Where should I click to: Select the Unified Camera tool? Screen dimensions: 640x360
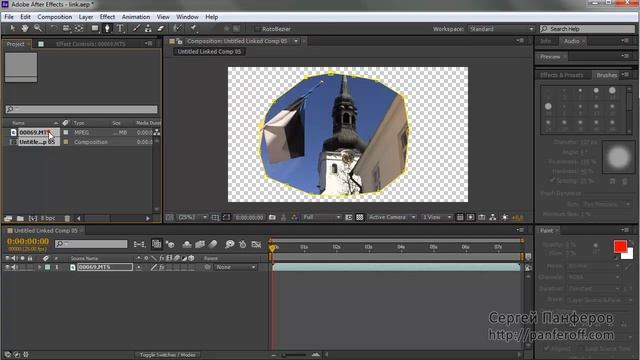click(x=66, y=28)
